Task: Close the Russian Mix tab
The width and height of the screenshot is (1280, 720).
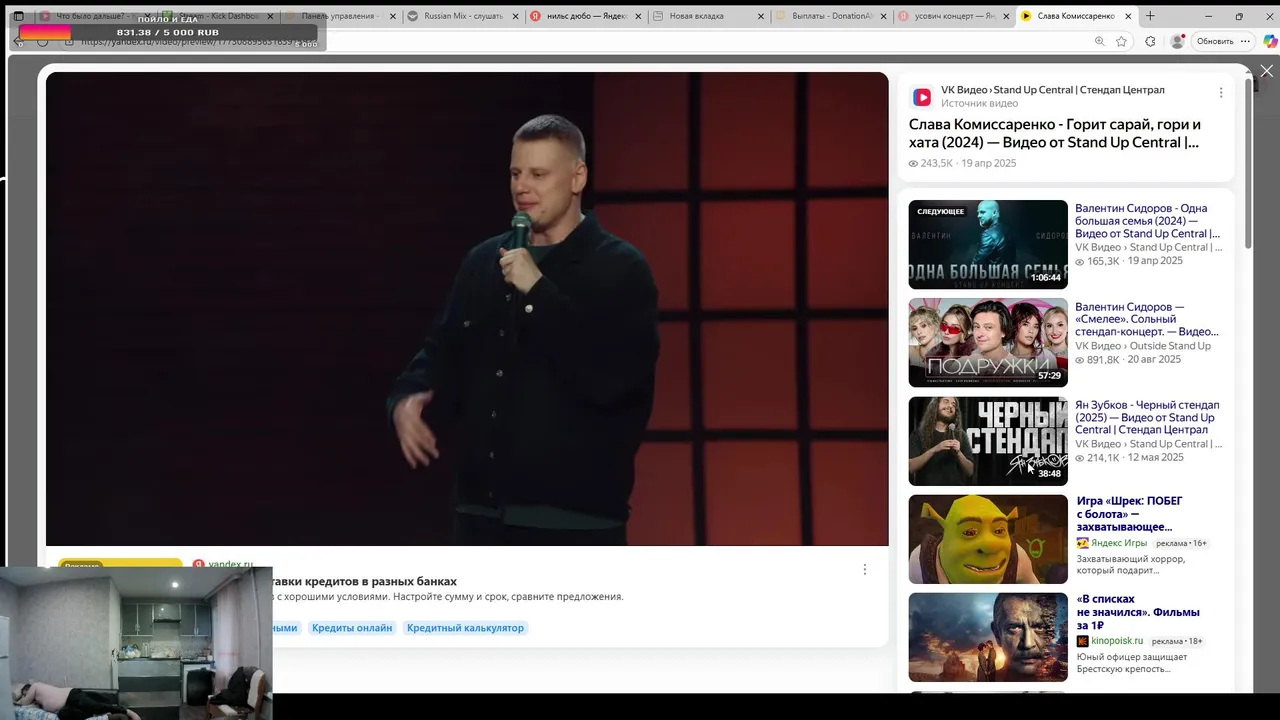Action: 516,16
